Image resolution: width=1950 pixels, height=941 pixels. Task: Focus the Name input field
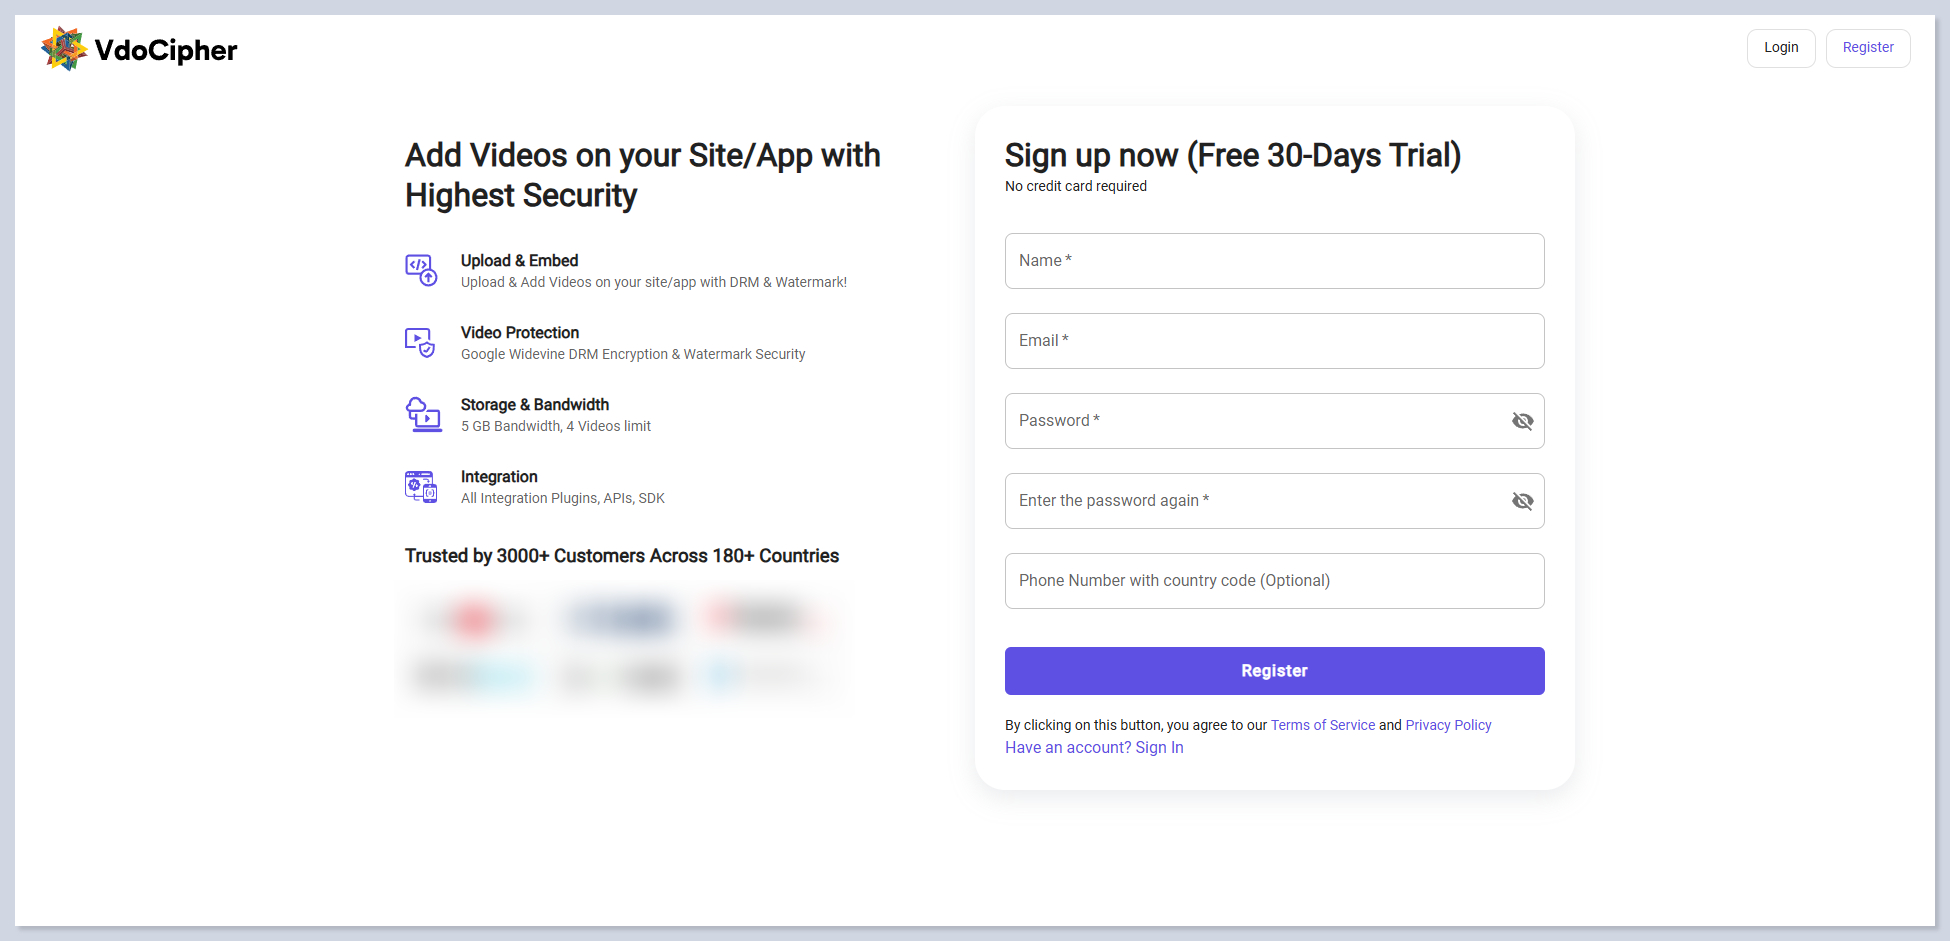(1273, 261)
